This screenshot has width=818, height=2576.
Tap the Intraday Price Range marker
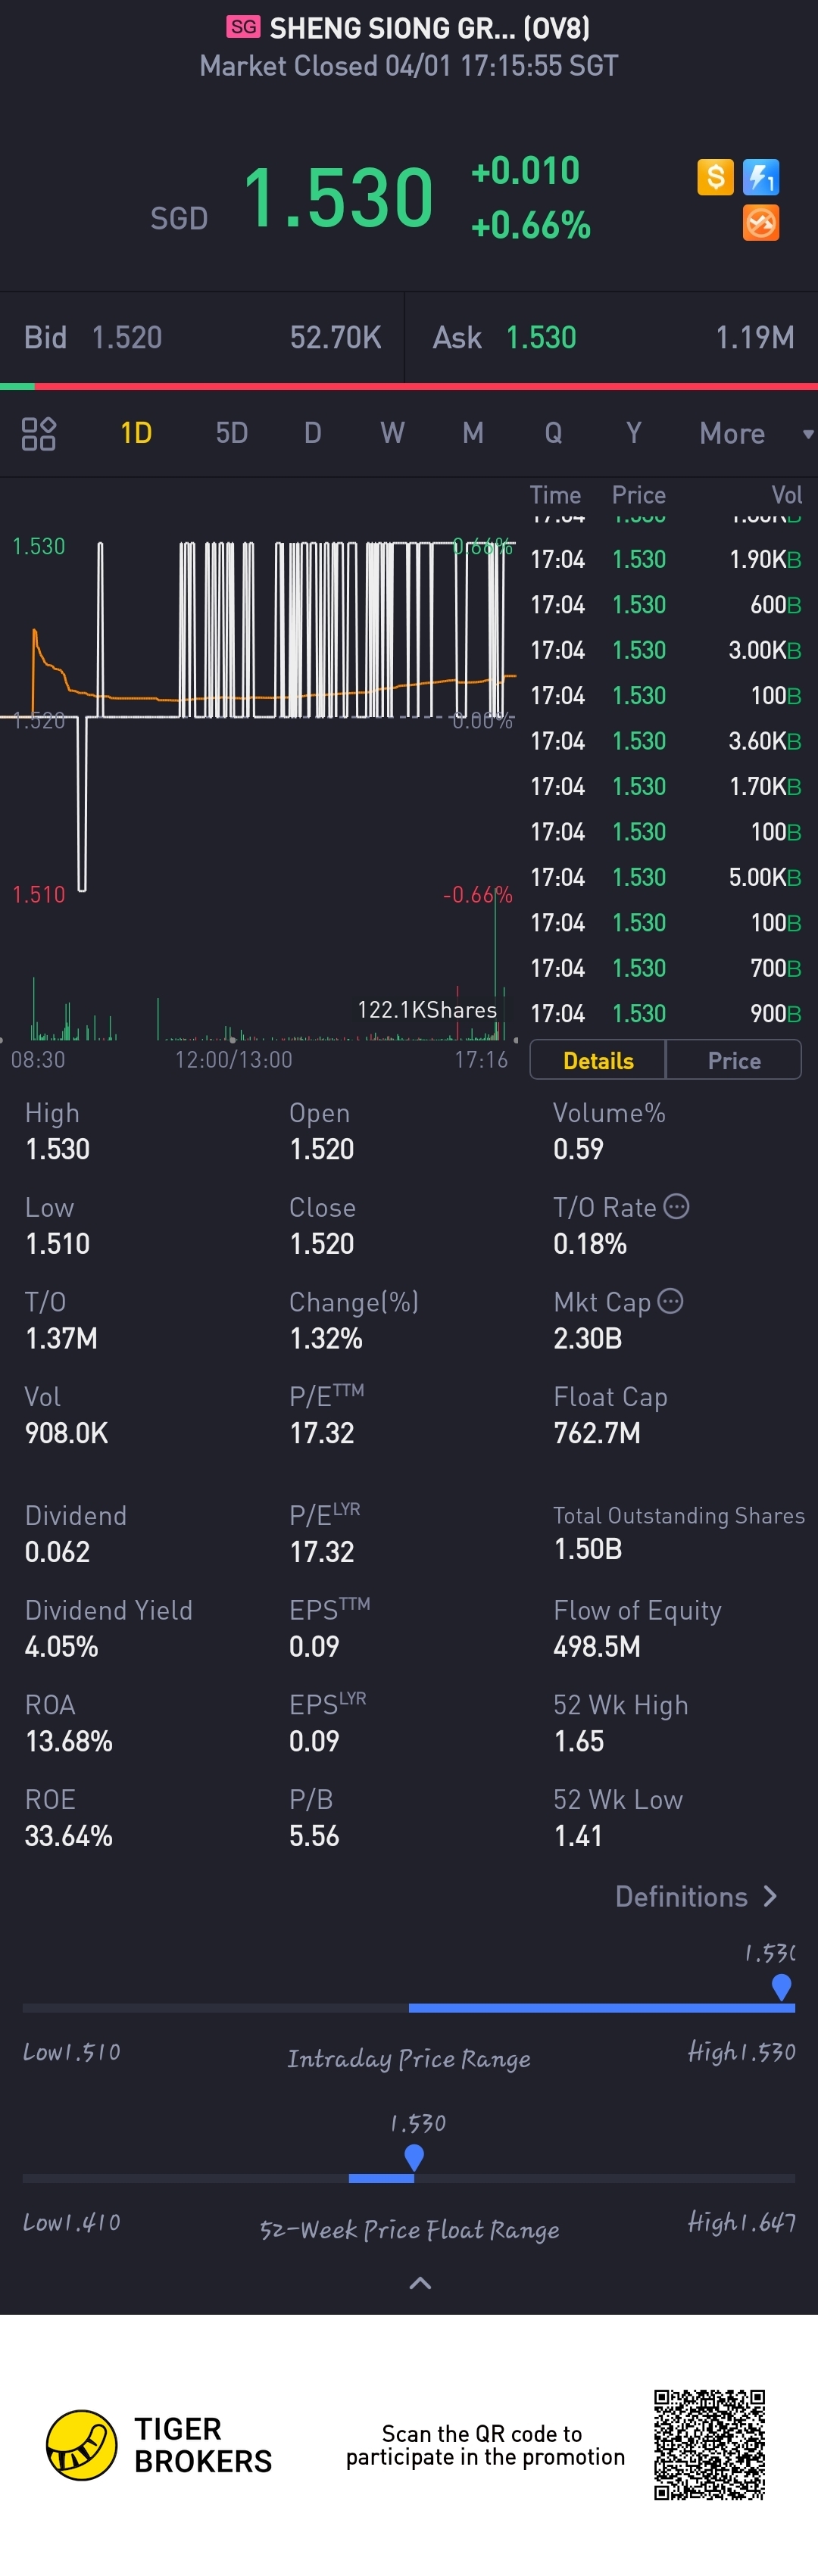coord(782,1986)
